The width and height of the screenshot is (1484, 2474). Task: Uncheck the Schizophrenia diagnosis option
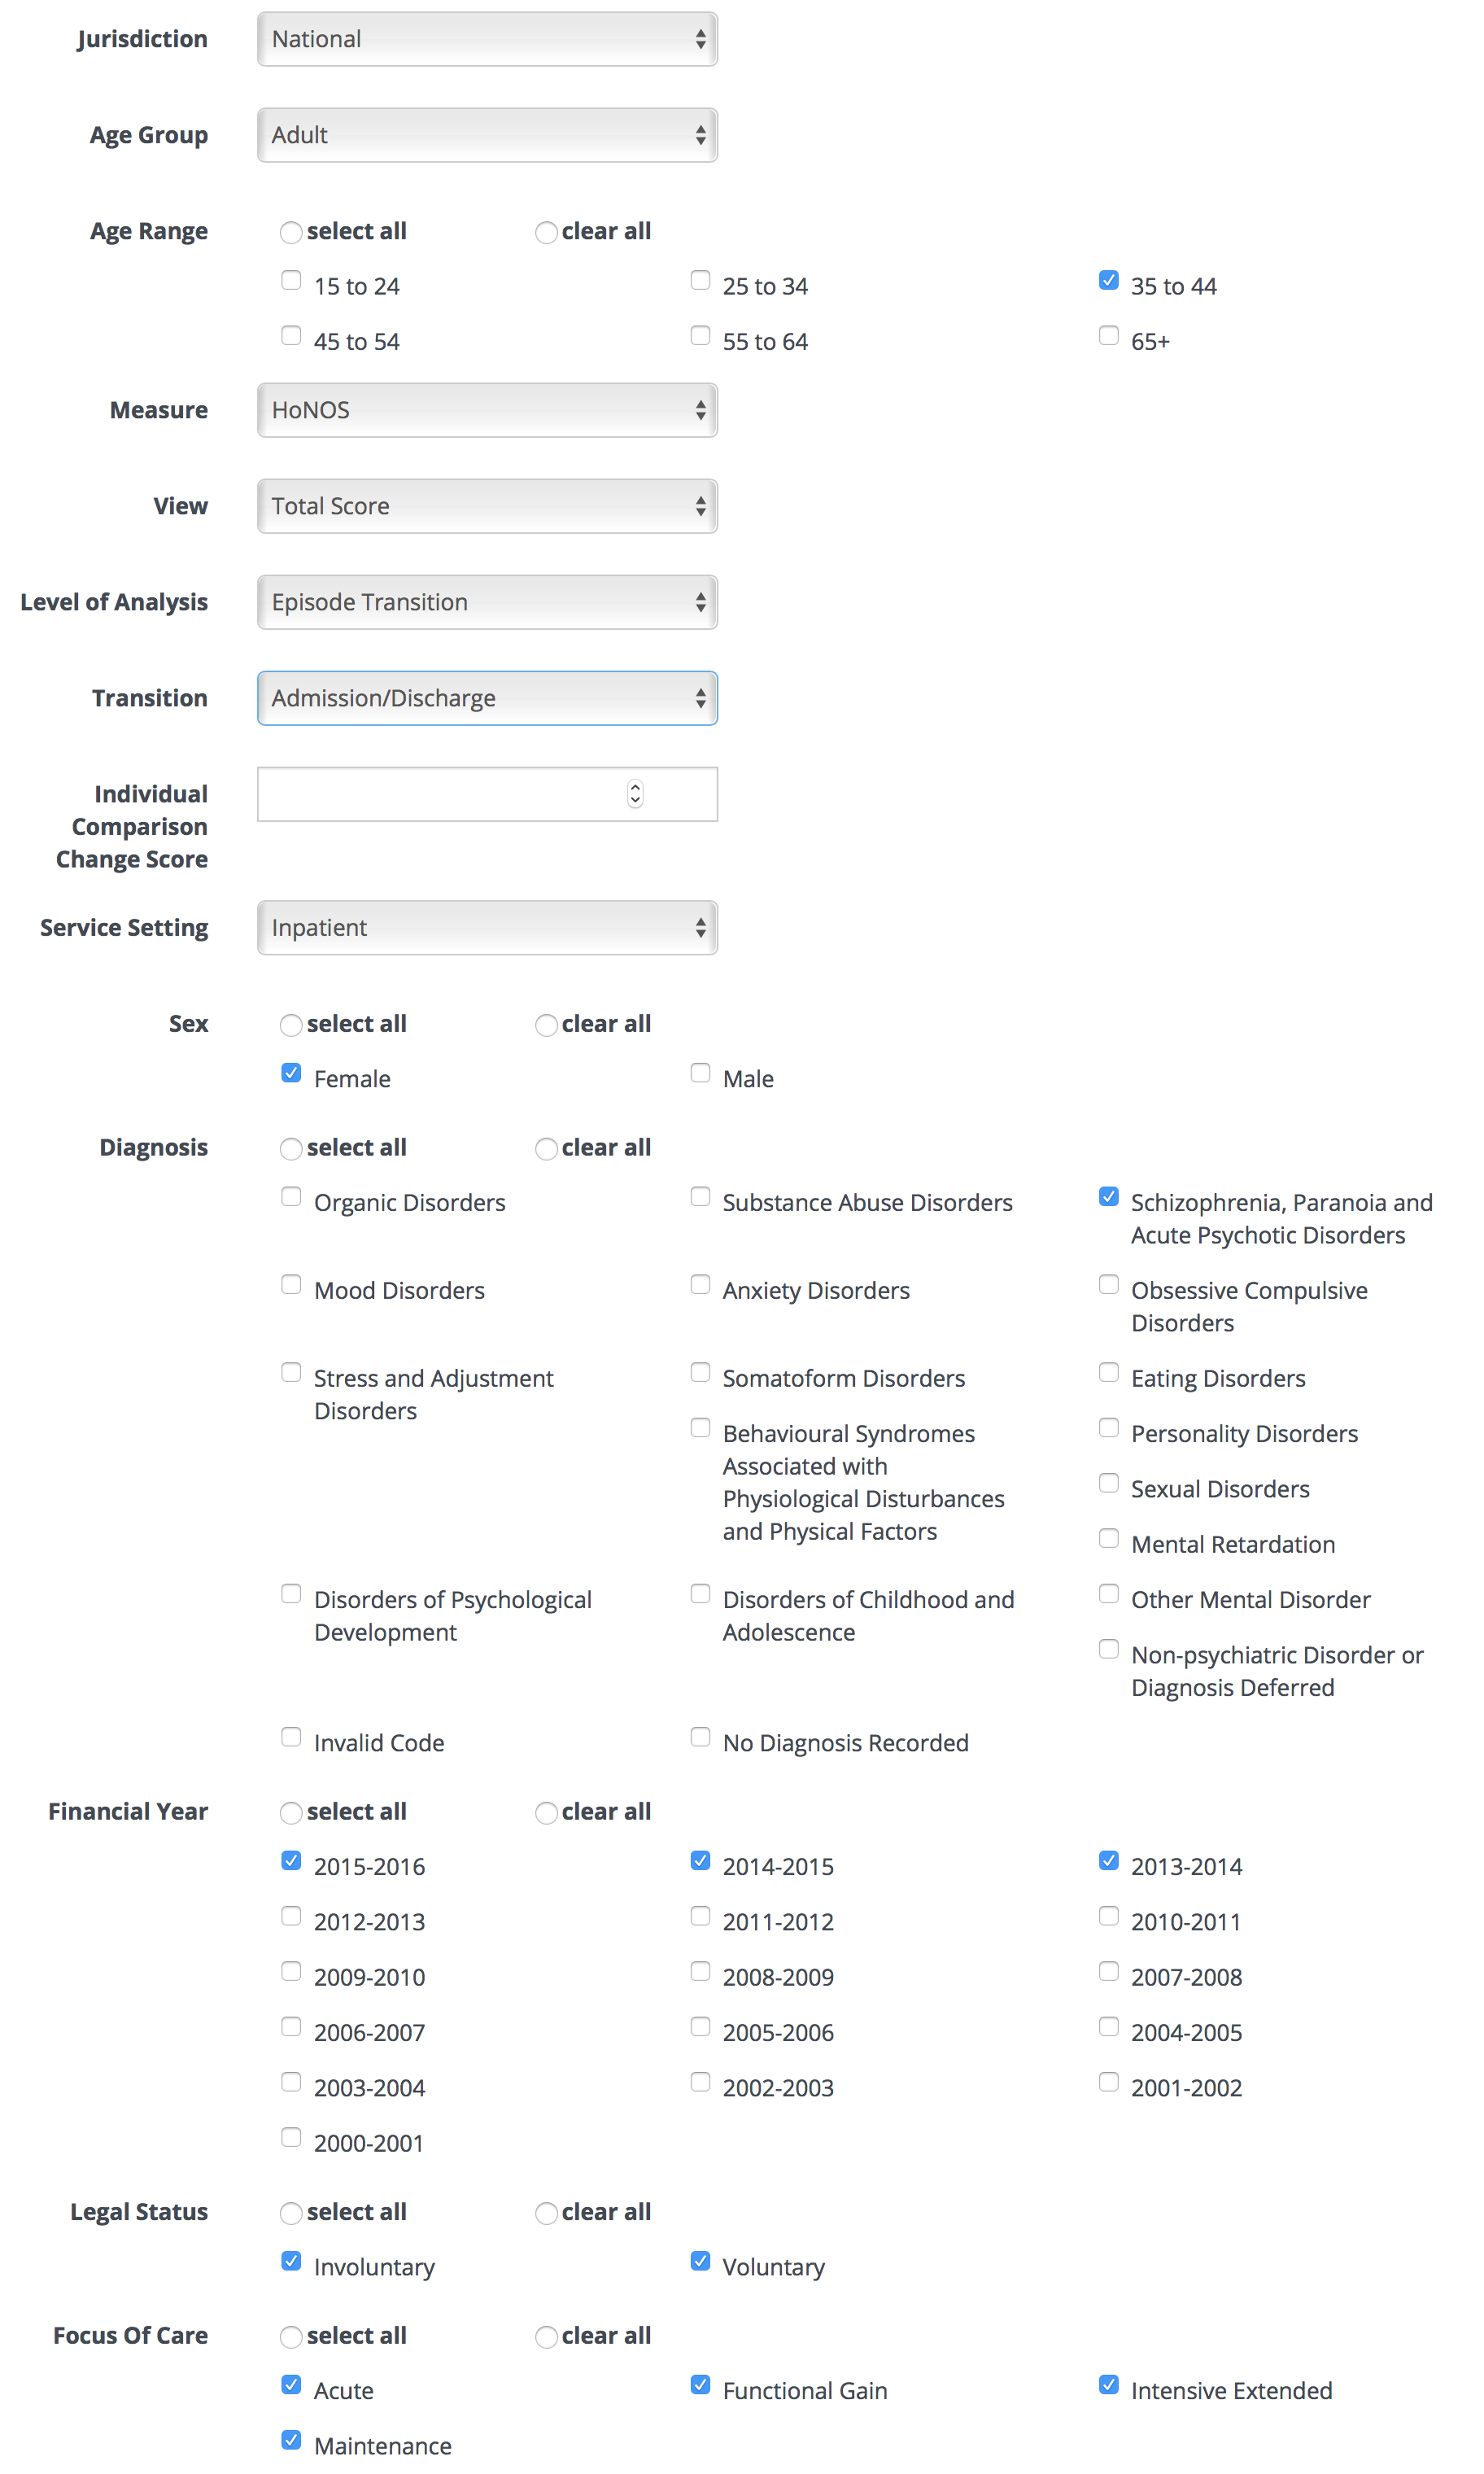pos(1108,1196)
